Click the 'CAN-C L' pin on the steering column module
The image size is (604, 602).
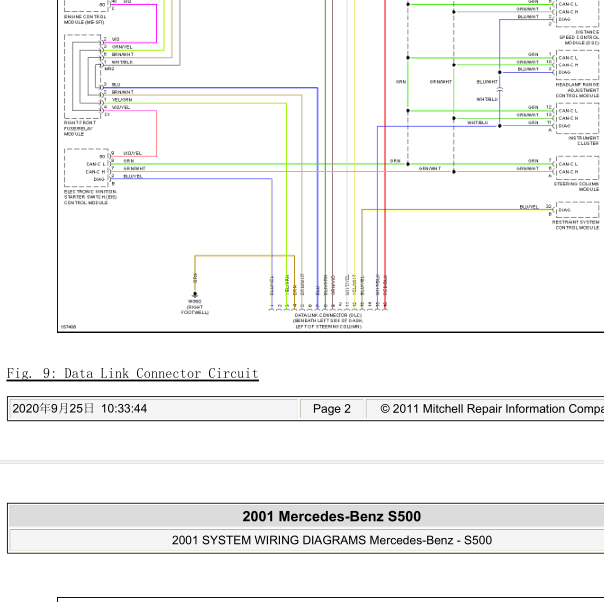click(568, 164)
